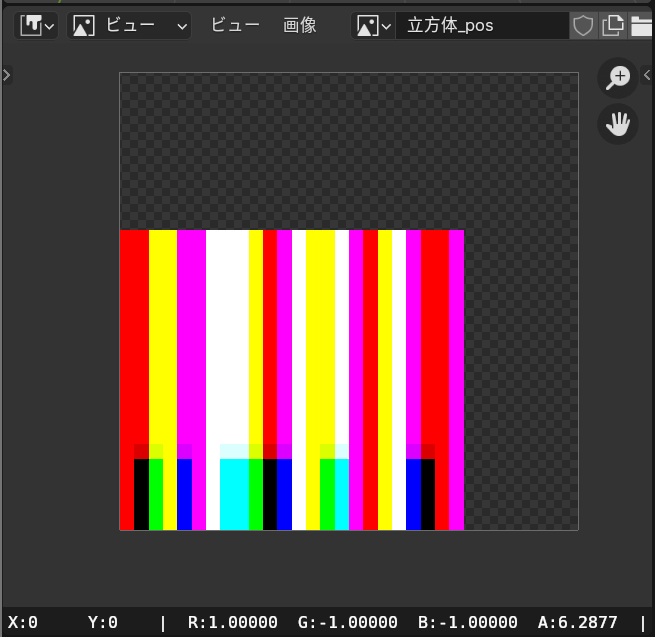This screenshot has width=655, height=637.
Task: Open the editor type dropdown
Action: pyautogui.click(x=36, y=26)
